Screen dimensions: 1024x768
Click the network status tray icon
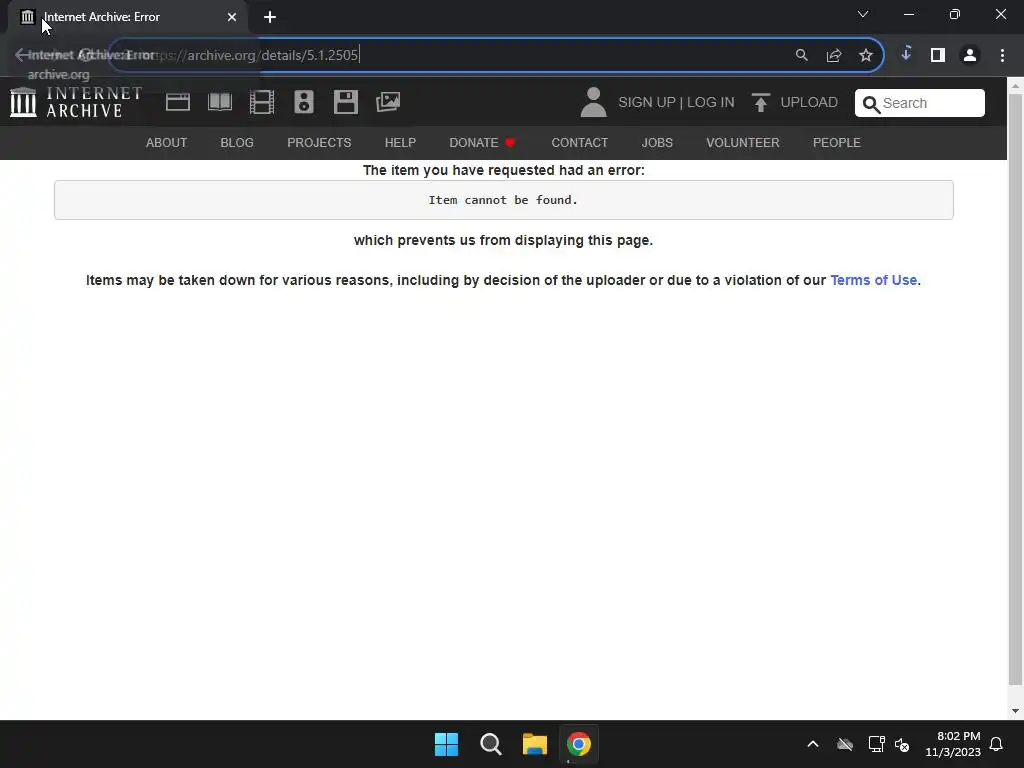click(x=876, y=744)
